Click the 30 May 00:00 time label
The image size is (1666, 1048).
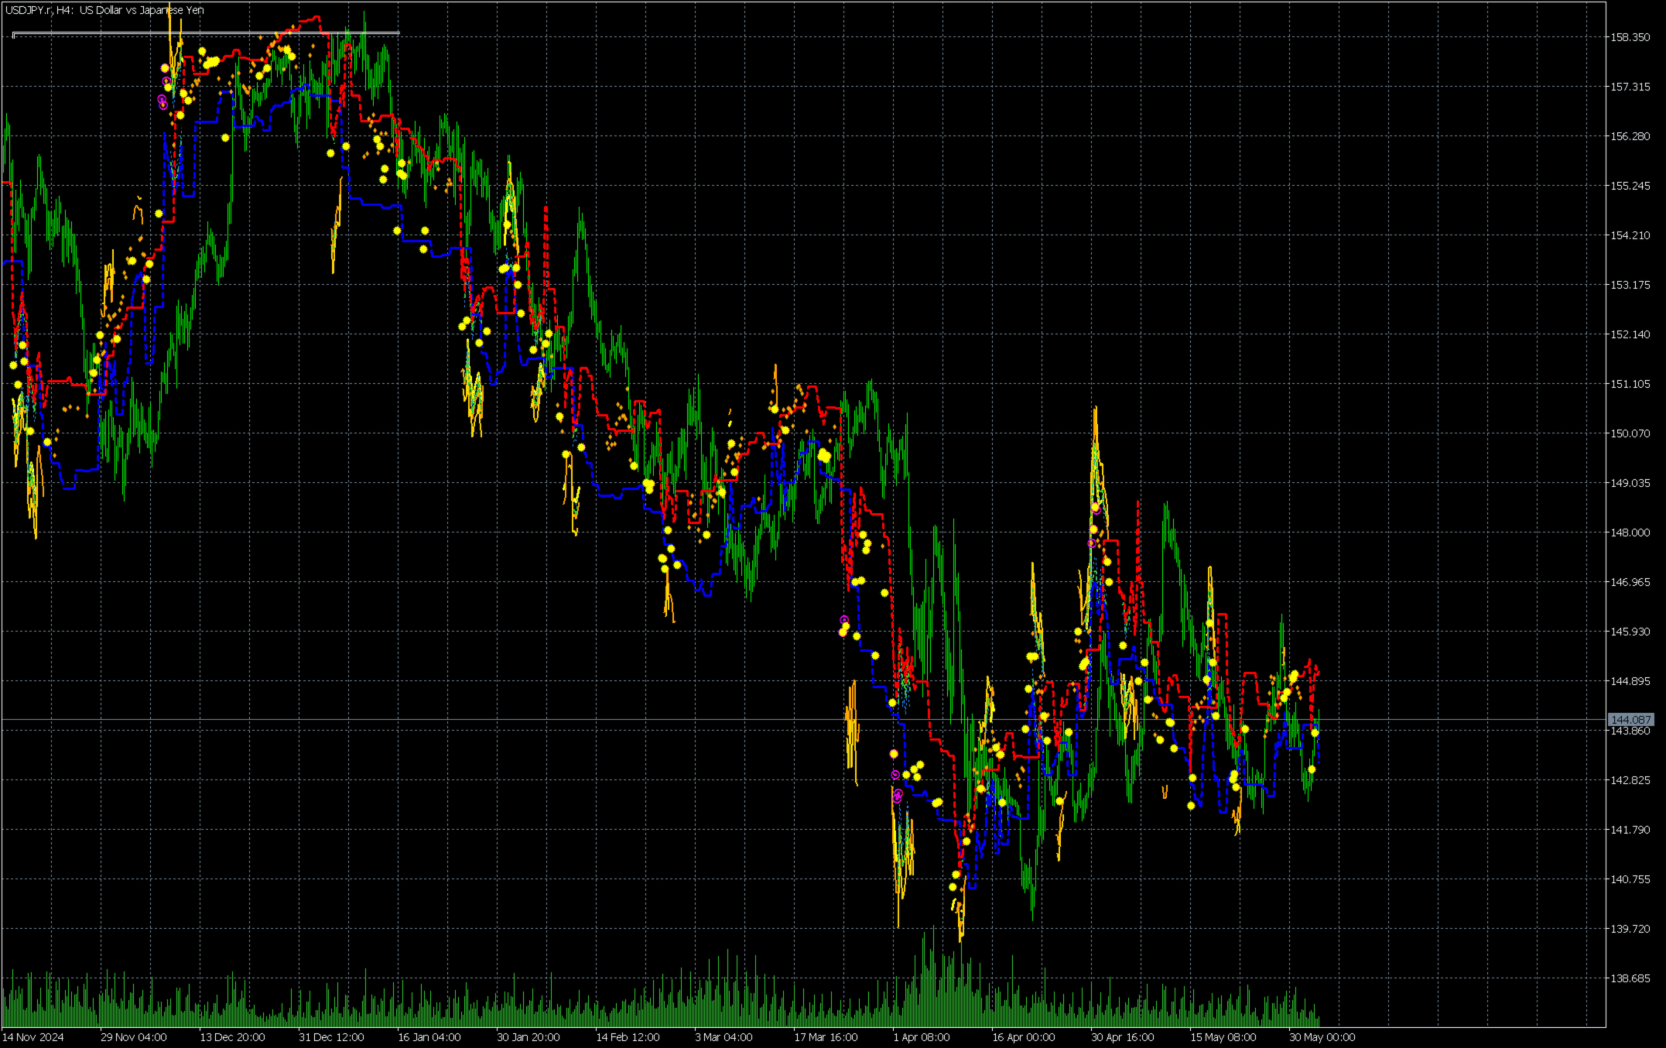(1322, 1037)
